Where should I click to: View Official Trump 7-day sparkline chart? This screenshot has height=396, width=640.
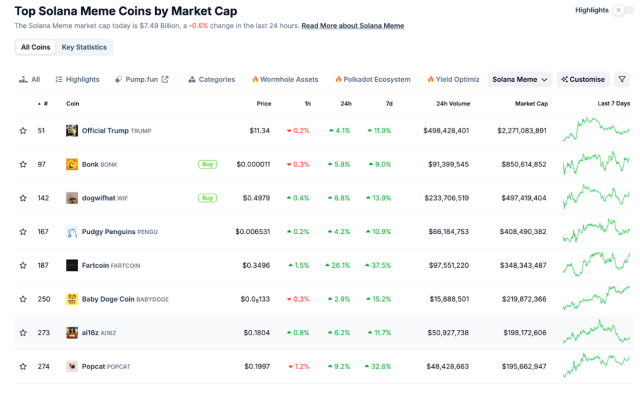click(596, 129)
